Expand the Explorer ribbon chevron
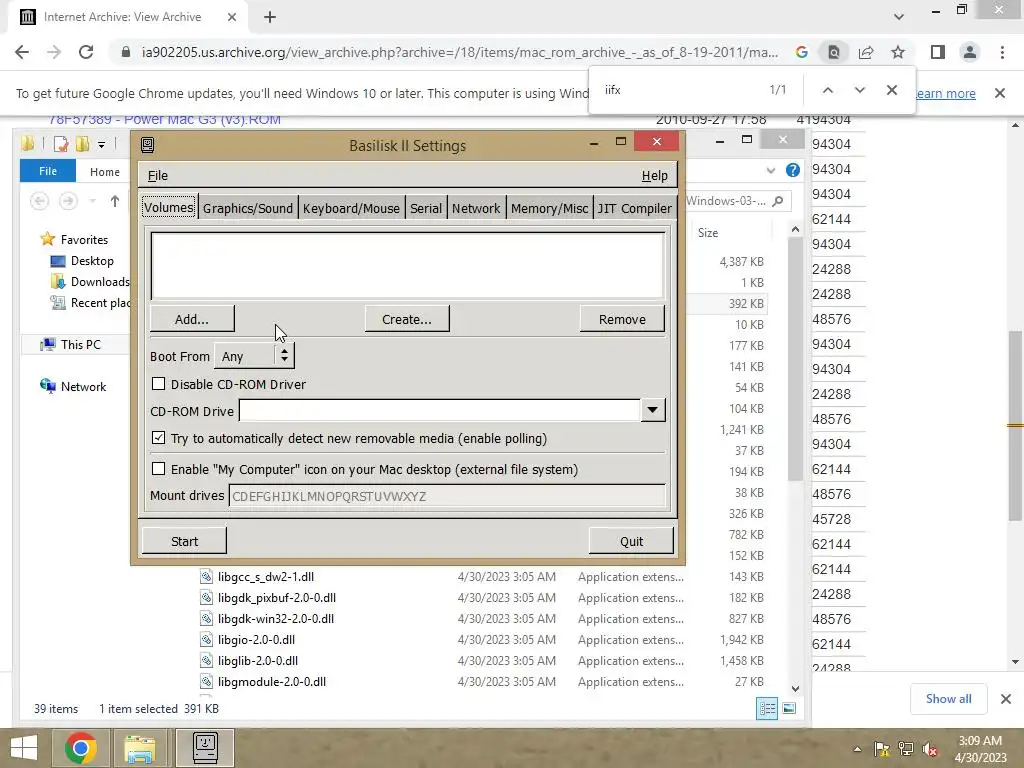Viewport: 1024px width, 768px height. (x=771, y=170)
